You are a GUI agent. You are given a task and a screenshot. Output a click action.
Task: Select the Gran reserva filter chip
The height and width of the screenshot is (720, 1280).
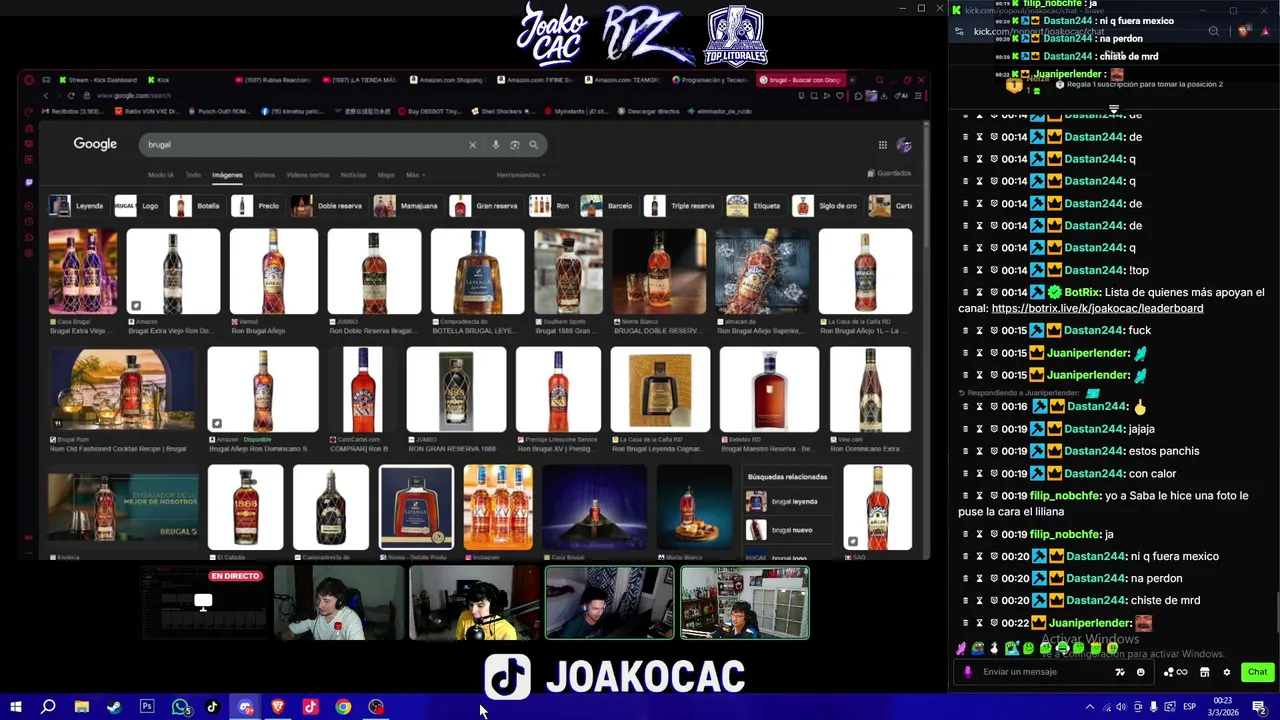(x=485, y=206)
